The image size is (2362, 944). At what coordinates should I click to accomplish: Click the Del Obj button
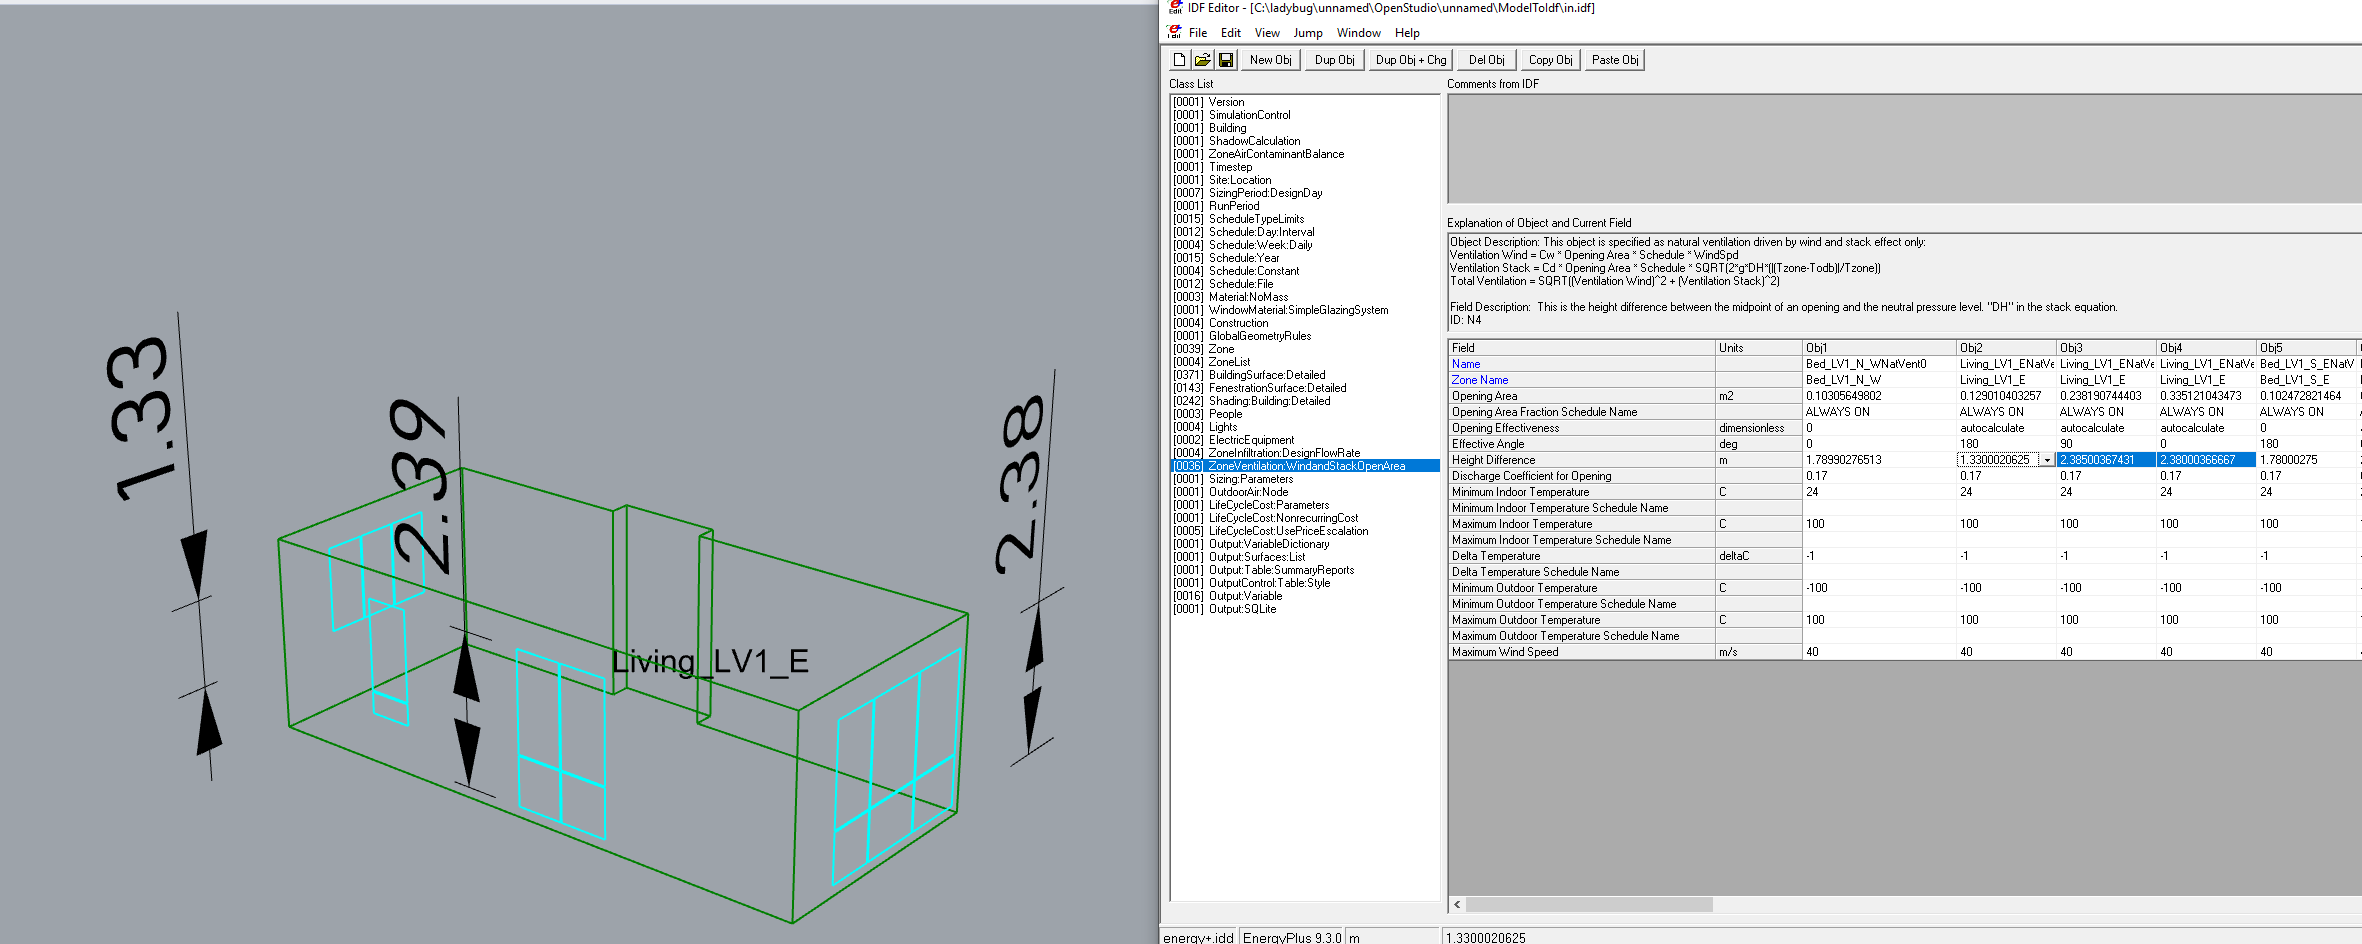coord(1486,60)
